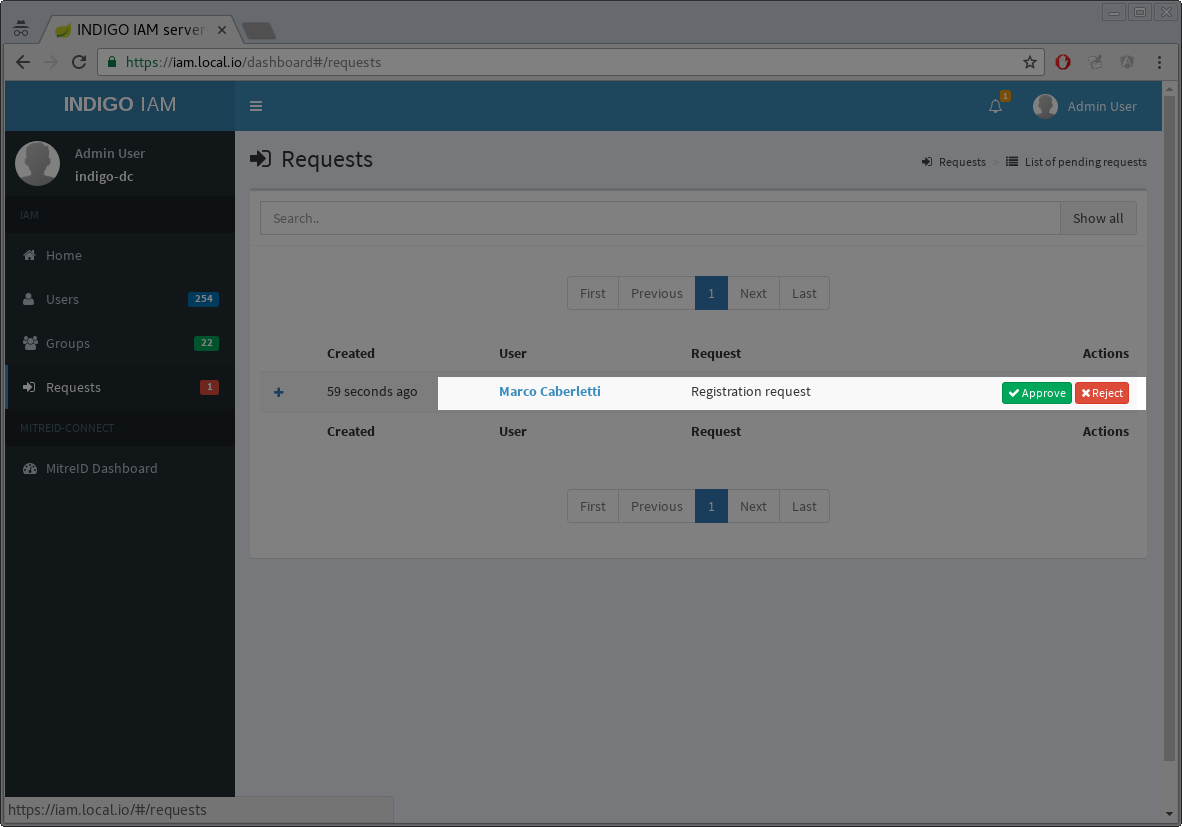Click the INDIGO IAM logo
The width and height of the screenshot is (1182, 827).
point(120,105)
